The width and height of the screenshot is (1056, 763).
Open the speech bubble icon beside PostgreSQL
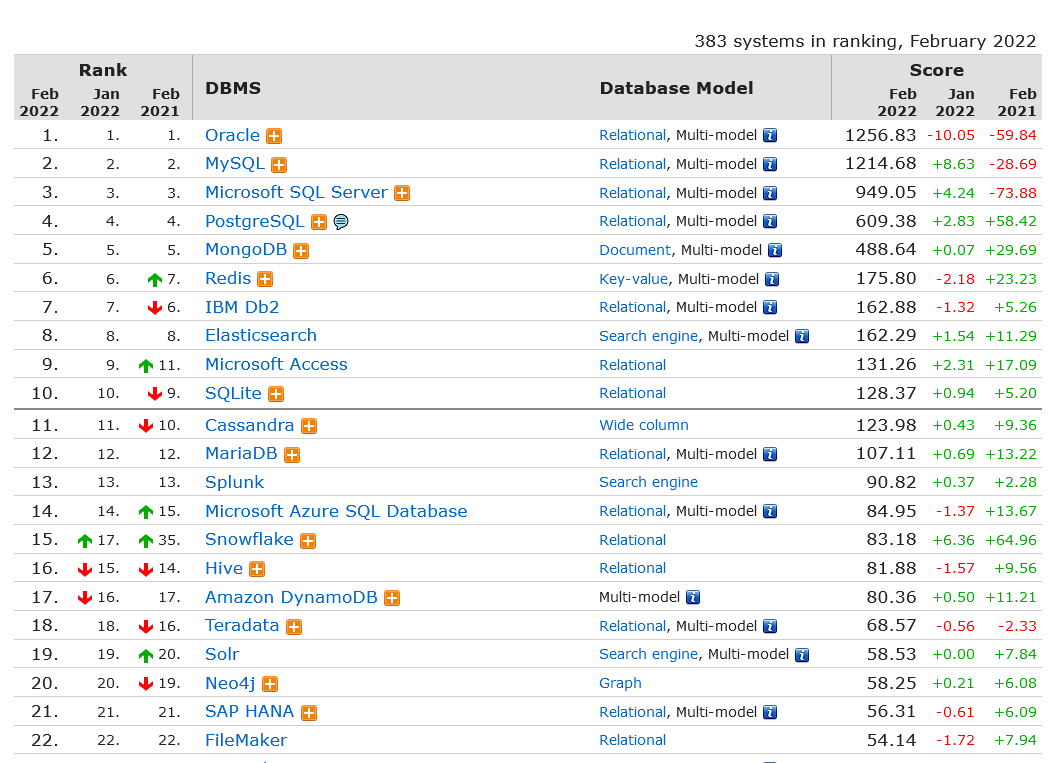(x=341, y=222)
